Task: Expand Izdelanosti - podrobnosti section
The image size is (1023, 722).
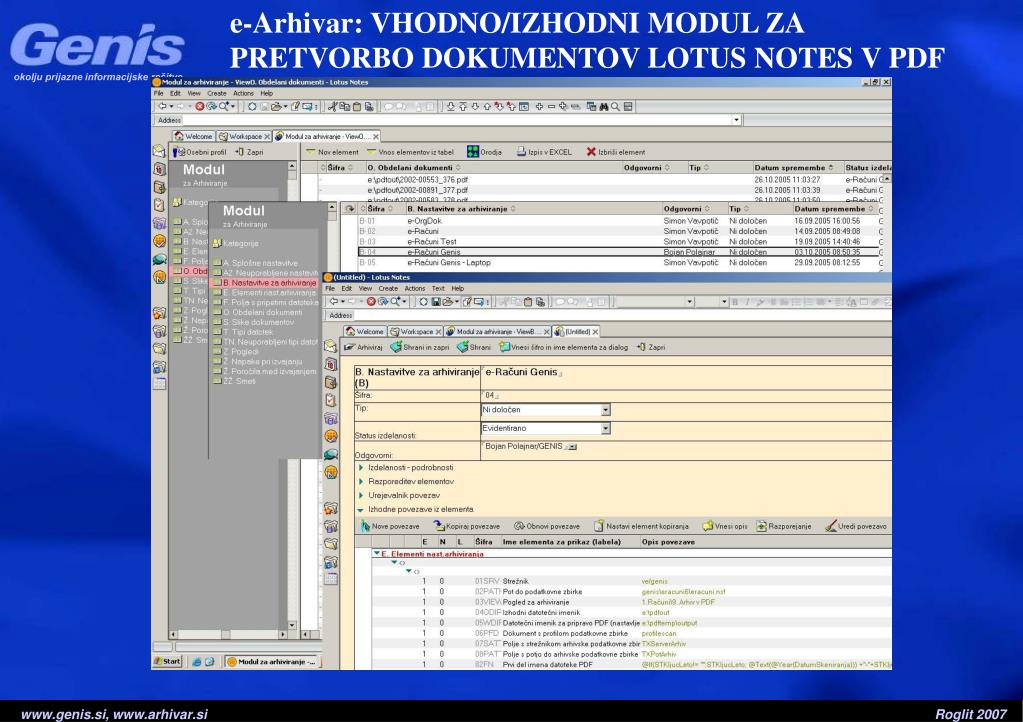Action: coord(361,468)
